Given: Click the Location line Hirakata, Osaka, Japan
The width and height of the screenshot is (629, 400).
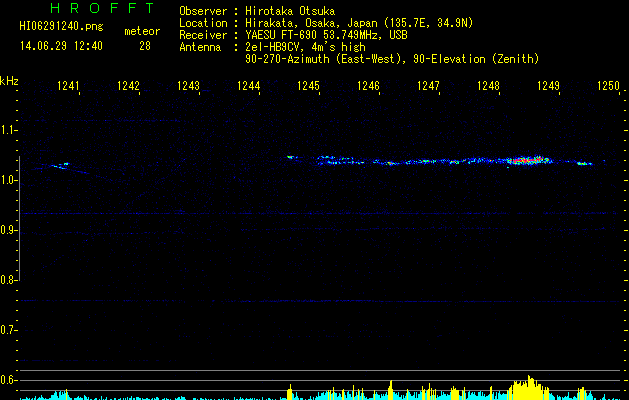Looking at the screenshot, I should point(326,23).
